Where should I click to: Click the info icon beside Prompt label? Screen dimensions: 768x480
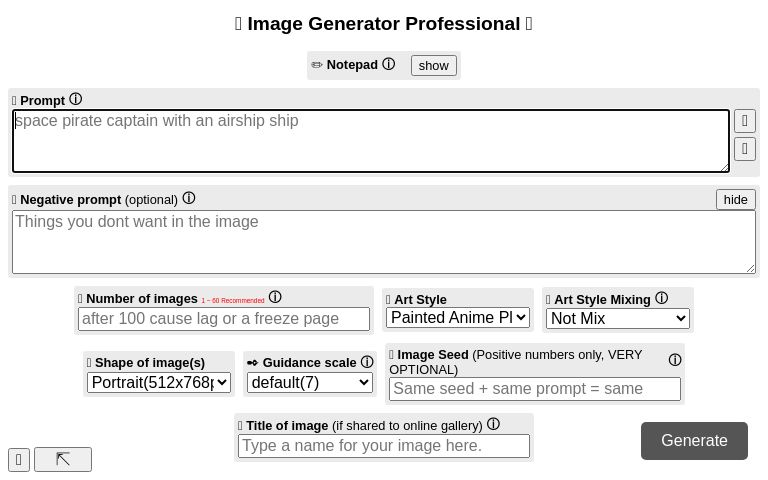(x=75, y=99)
